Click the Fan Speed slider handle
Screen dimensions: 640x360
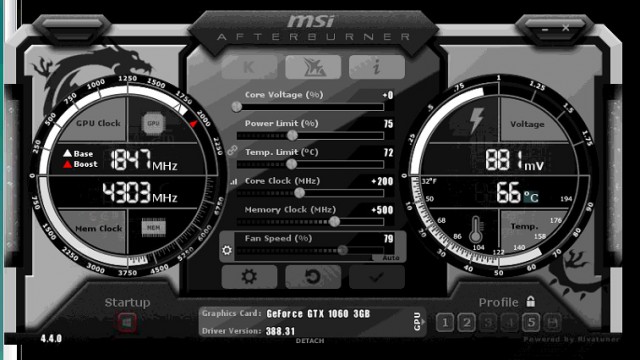(343, 250)
